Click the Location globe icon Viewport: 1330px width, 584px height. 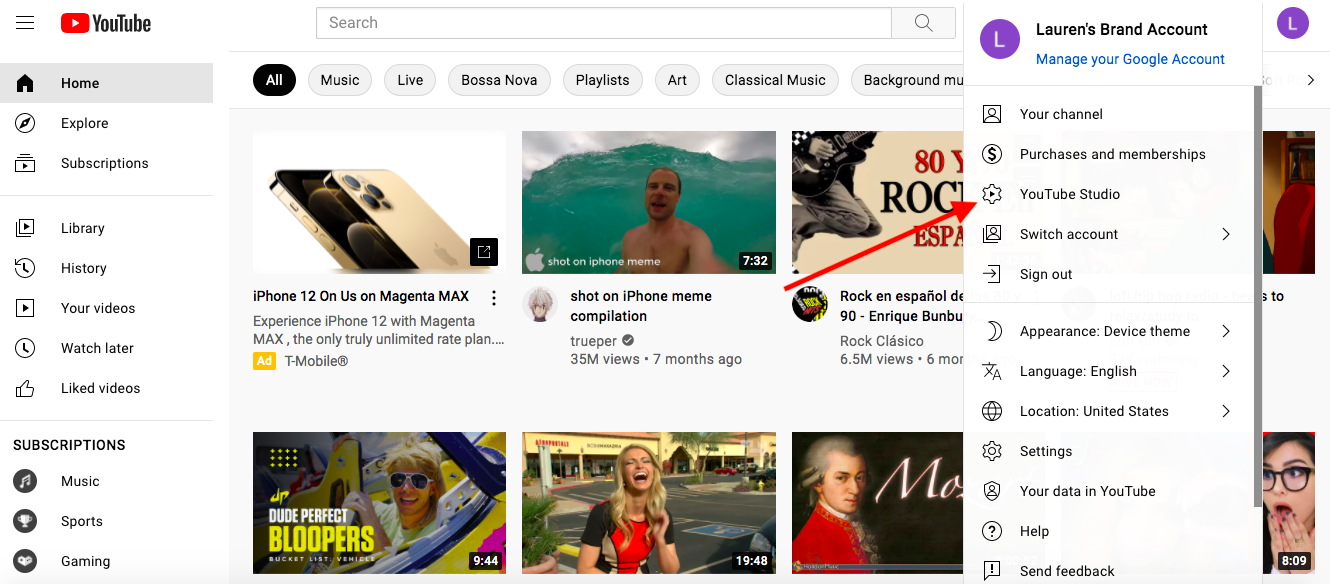coord(992,411)
